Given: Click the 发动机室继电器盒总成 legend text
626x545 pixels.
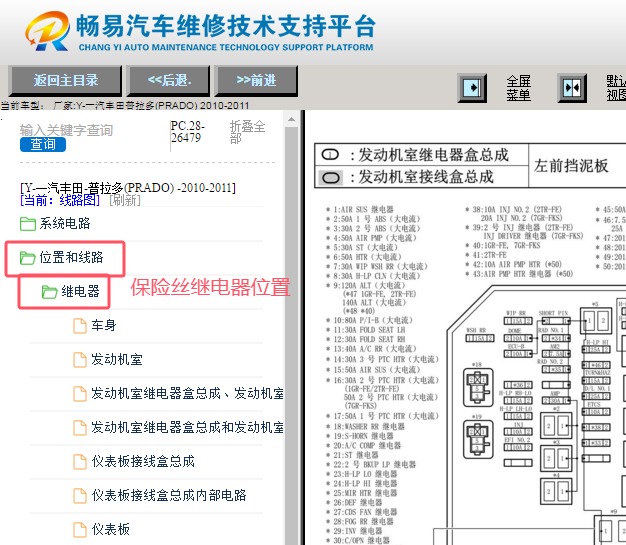Looking at the screenshot, I should click(x=433, y=155).
